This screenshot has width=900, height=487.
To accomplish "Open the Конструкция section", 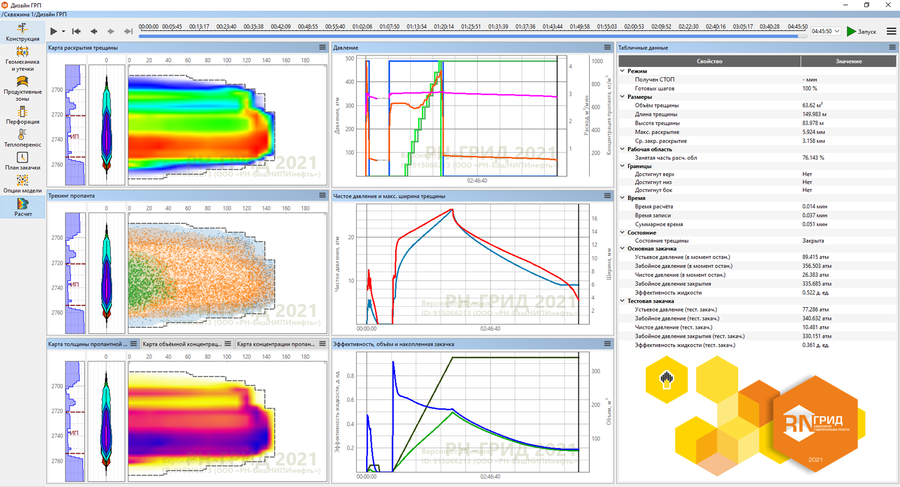I will pos(22,30).
